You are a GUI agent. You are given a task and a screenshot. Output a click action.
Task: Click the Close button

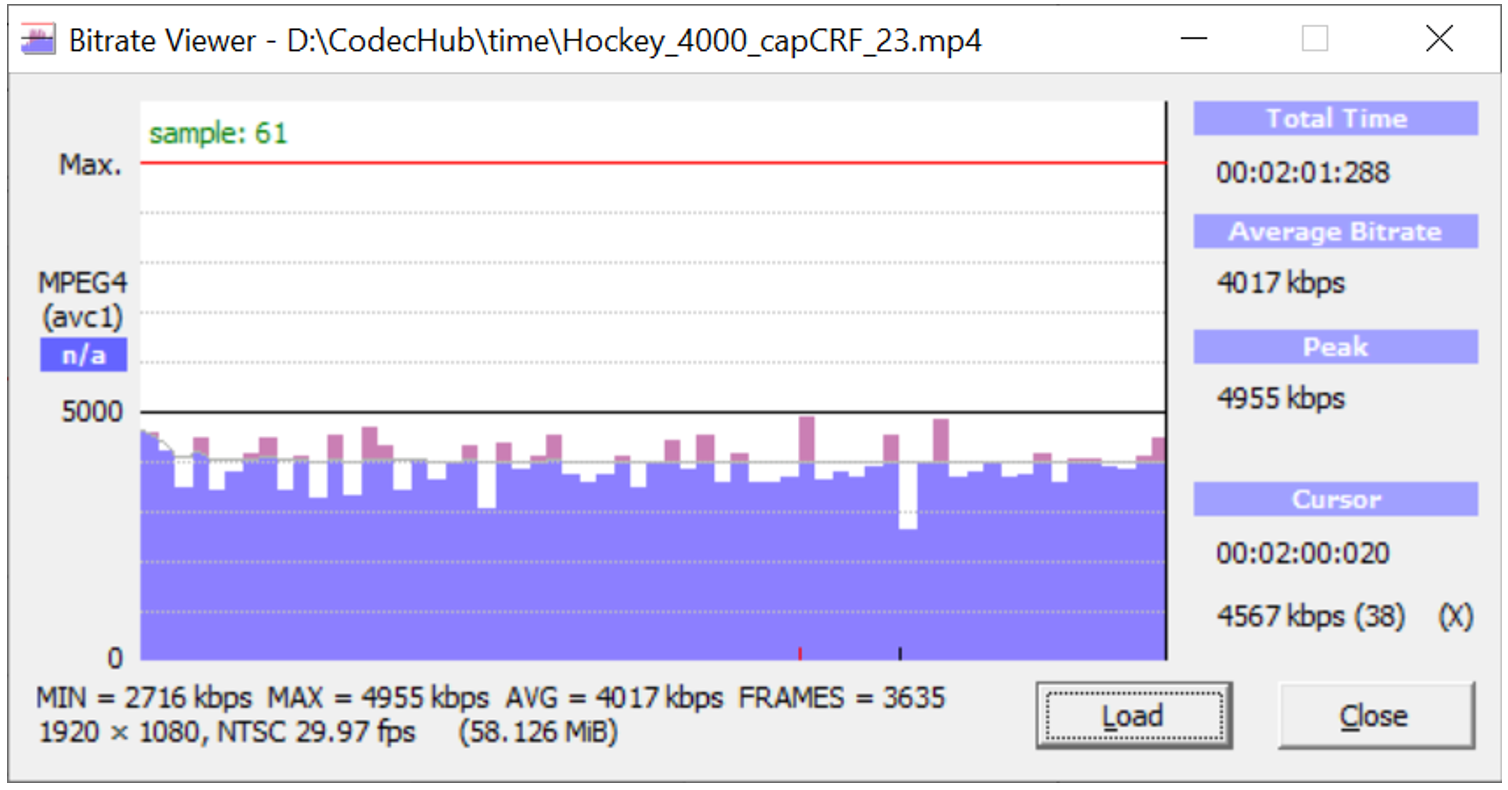pos(1375,716)
